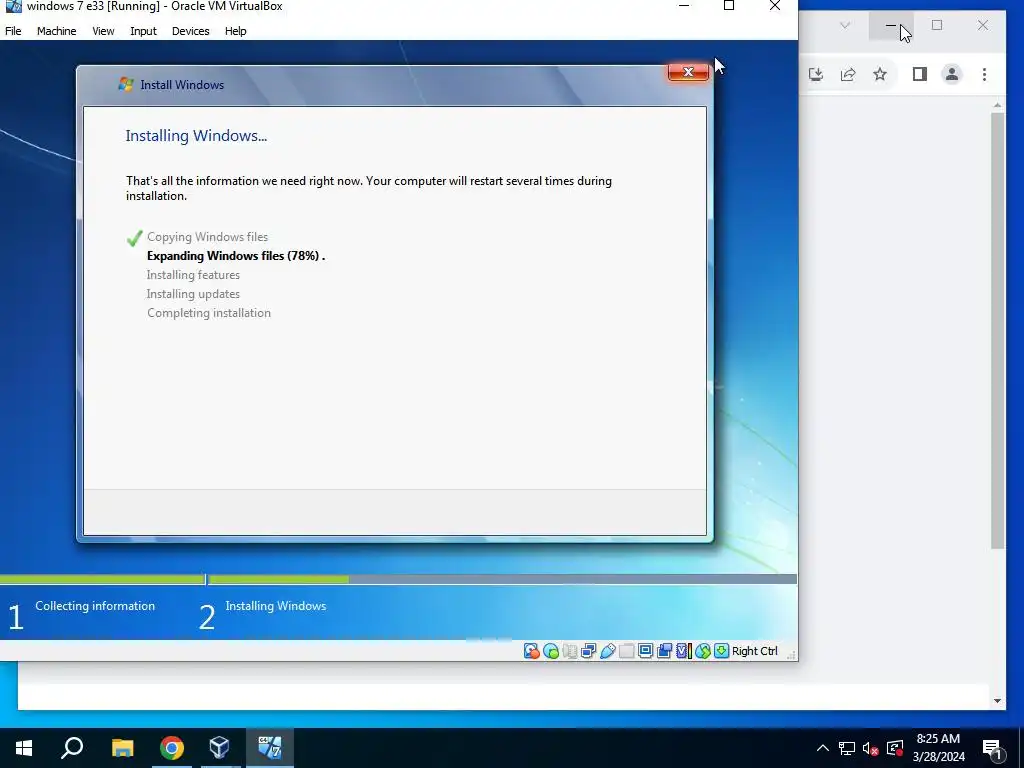The image size is (1024, 768).
Task: Open taskbar Search magnifier
Action: tap(72, 748)
